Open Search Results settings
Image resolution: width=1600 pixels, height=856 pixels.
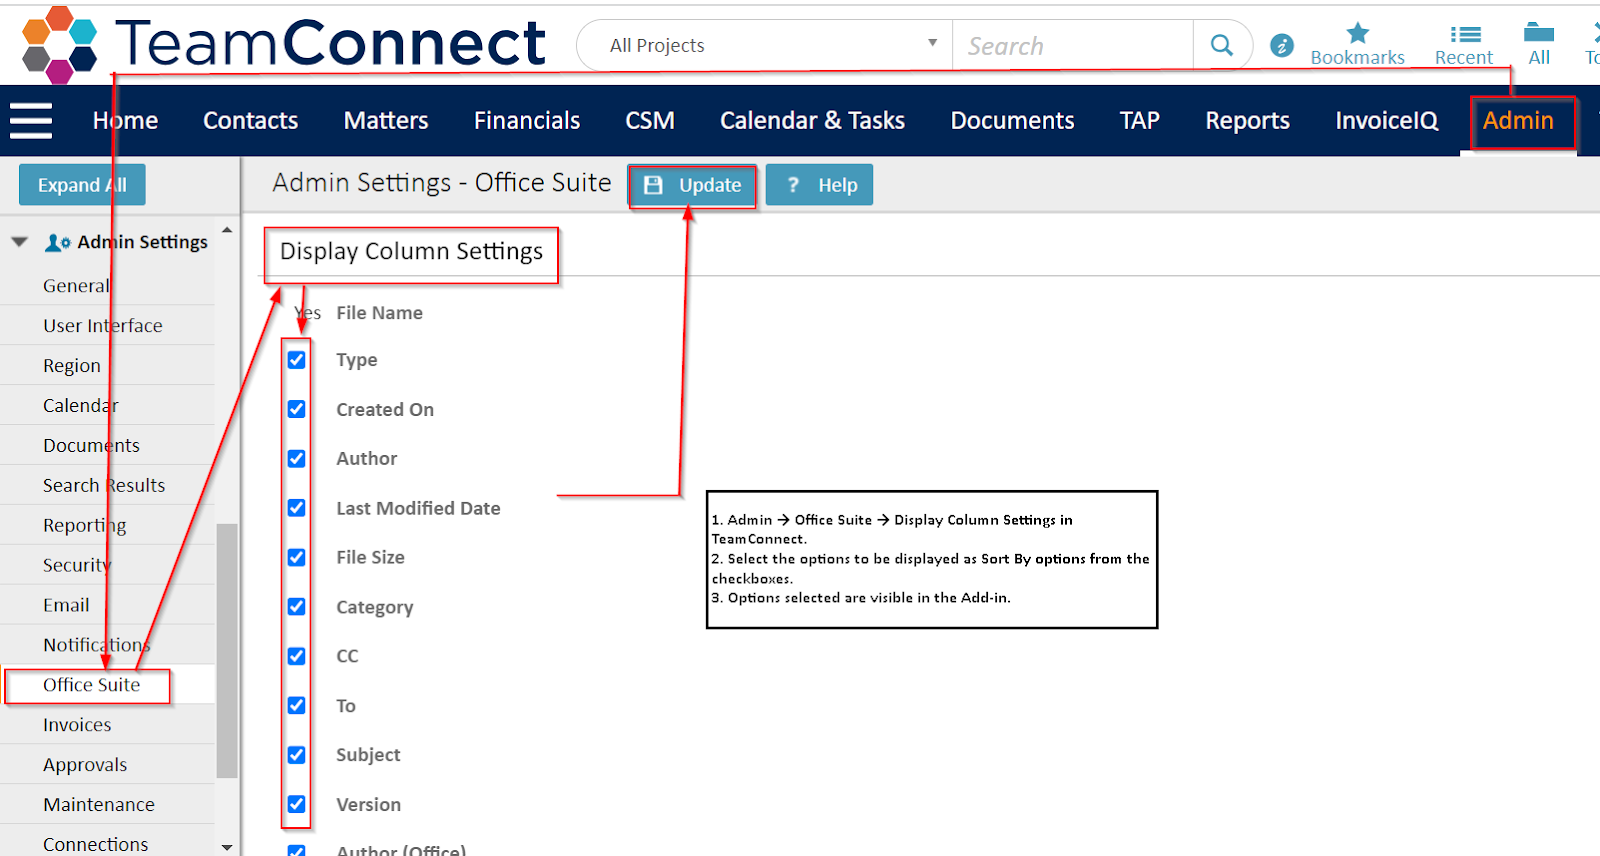click(104, 486)
